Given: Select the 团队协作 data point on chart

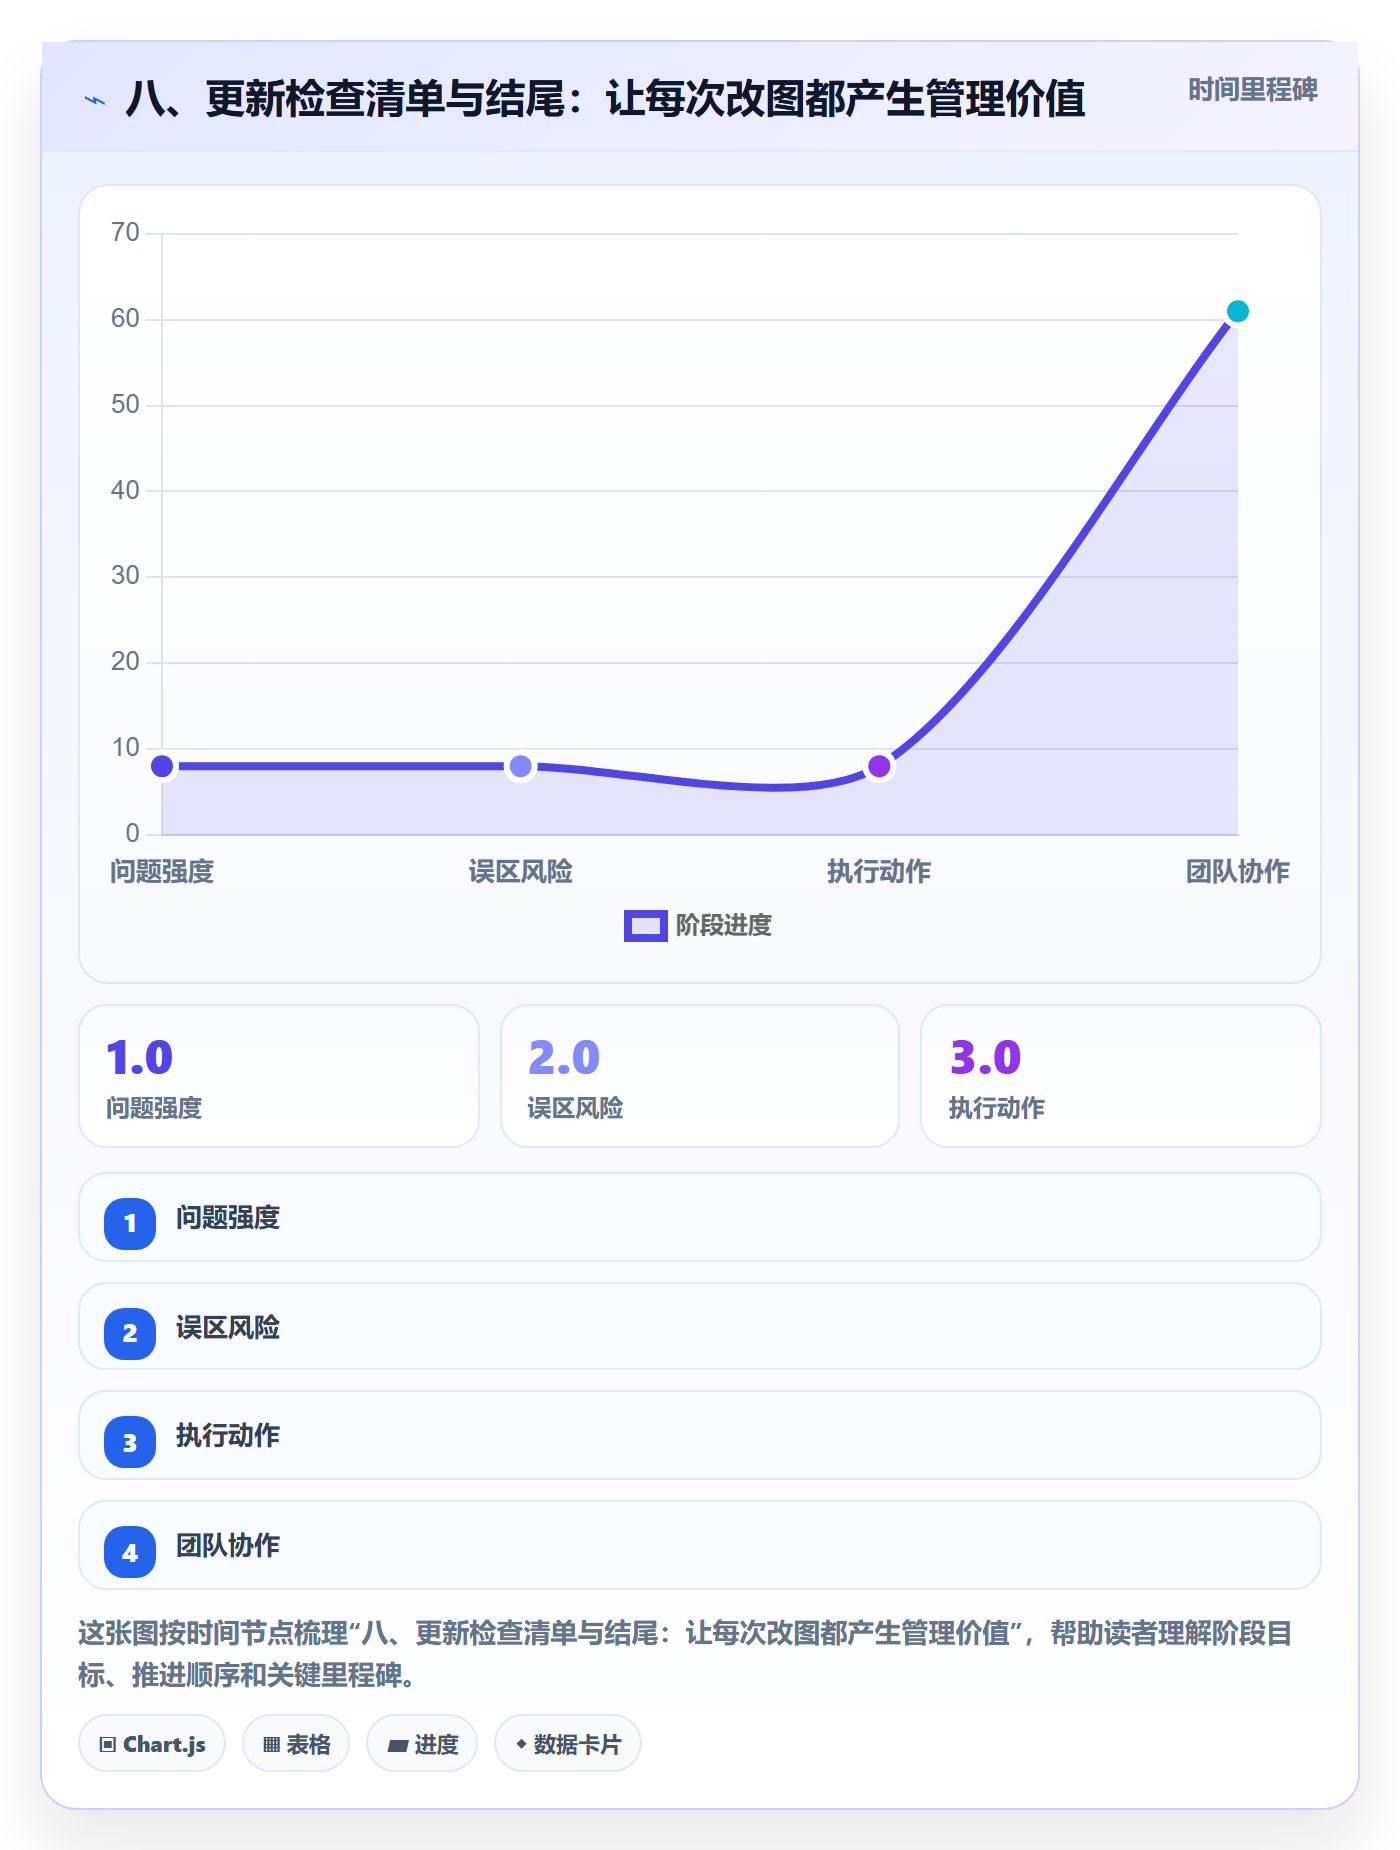Looking at the screenshot, I should click(x=1237, y=312).
